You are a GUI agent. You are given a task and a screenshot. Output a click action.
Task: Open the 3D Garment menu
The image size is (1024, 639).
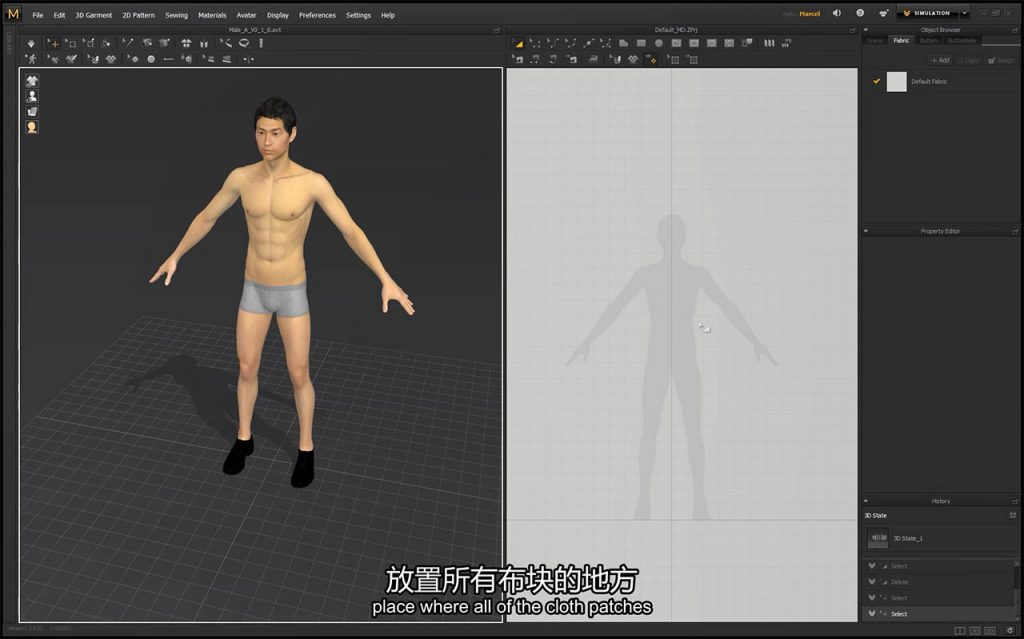[x=93, y=15]
